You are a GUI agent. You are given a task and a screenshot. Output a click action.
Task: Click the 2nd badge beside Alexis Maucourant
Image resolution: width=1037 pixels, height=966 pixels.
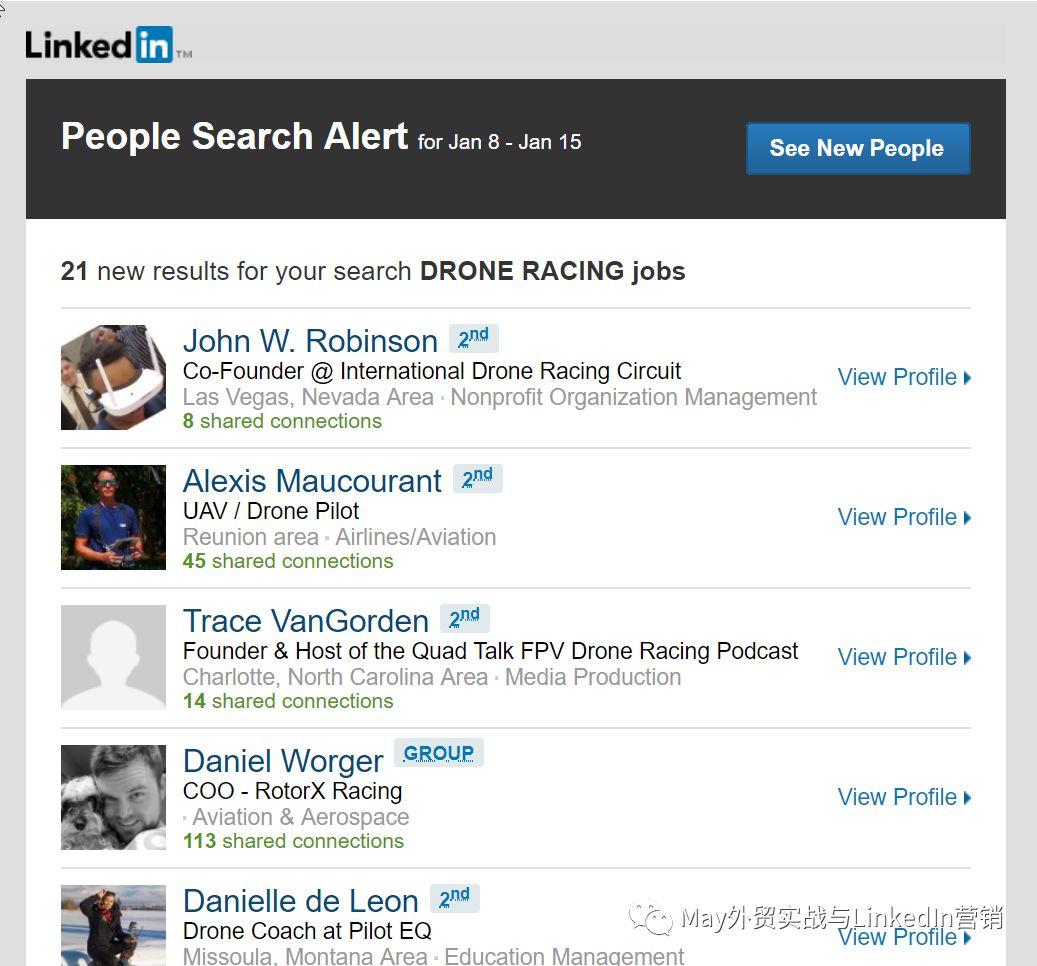click(x=477, y=478)
